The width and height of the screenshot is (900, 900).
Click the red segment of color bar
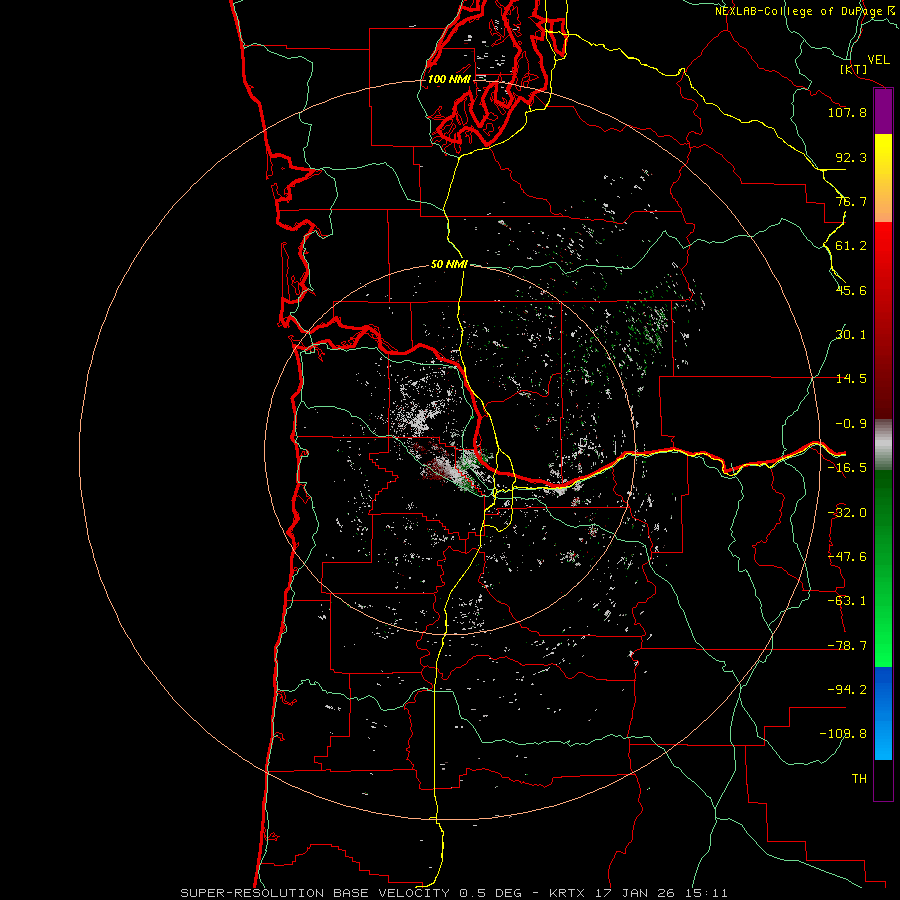click(883, 320)
